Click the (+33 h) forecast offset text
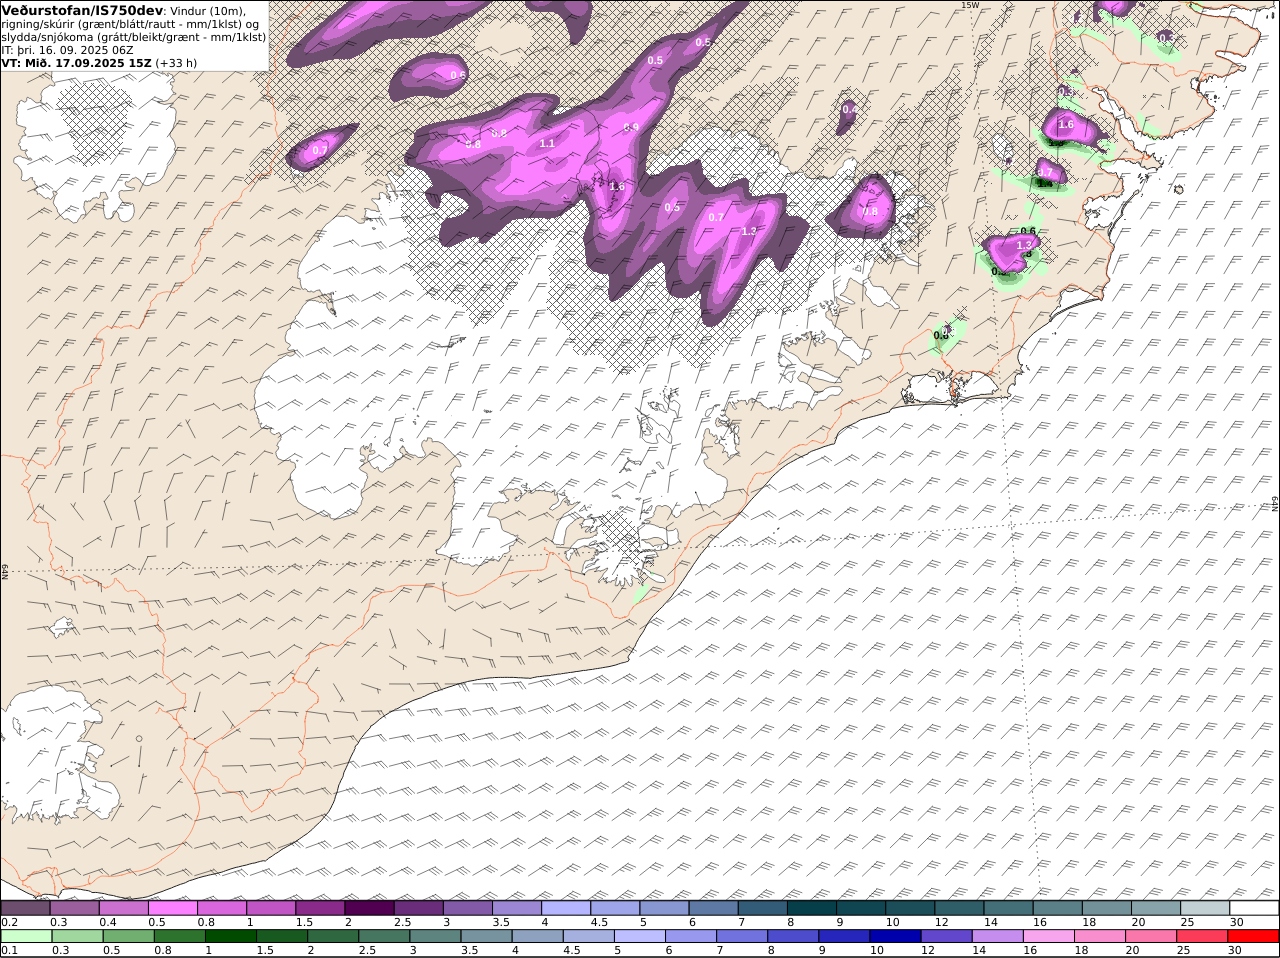Screen dimensions: 1280x958 pyautogui.click(x=177, y=63)
